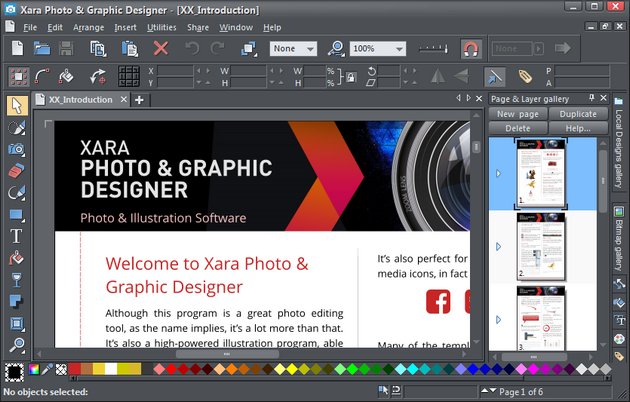Pin the Page & Layer gallery

tap(591, 98)
